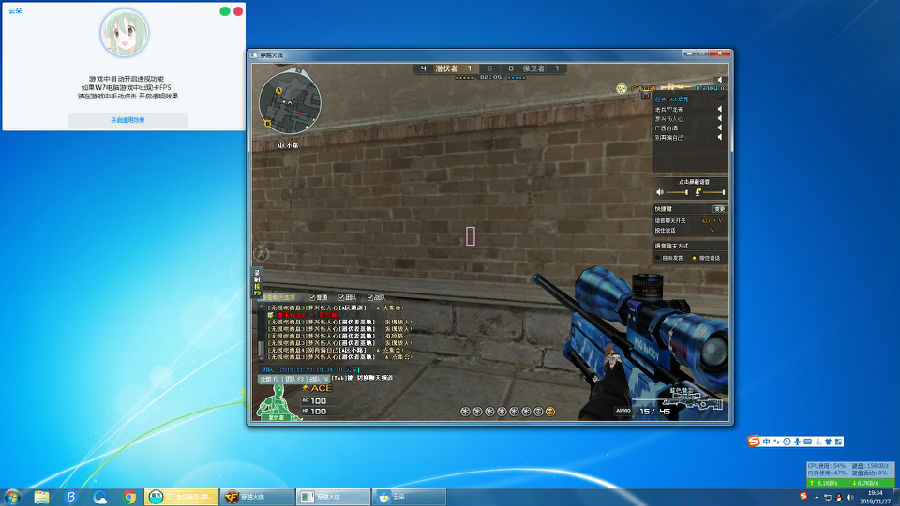Click the speaker volume icon in voice panel
The width and height of the screenshot is (900, 506).
point(660,192)
